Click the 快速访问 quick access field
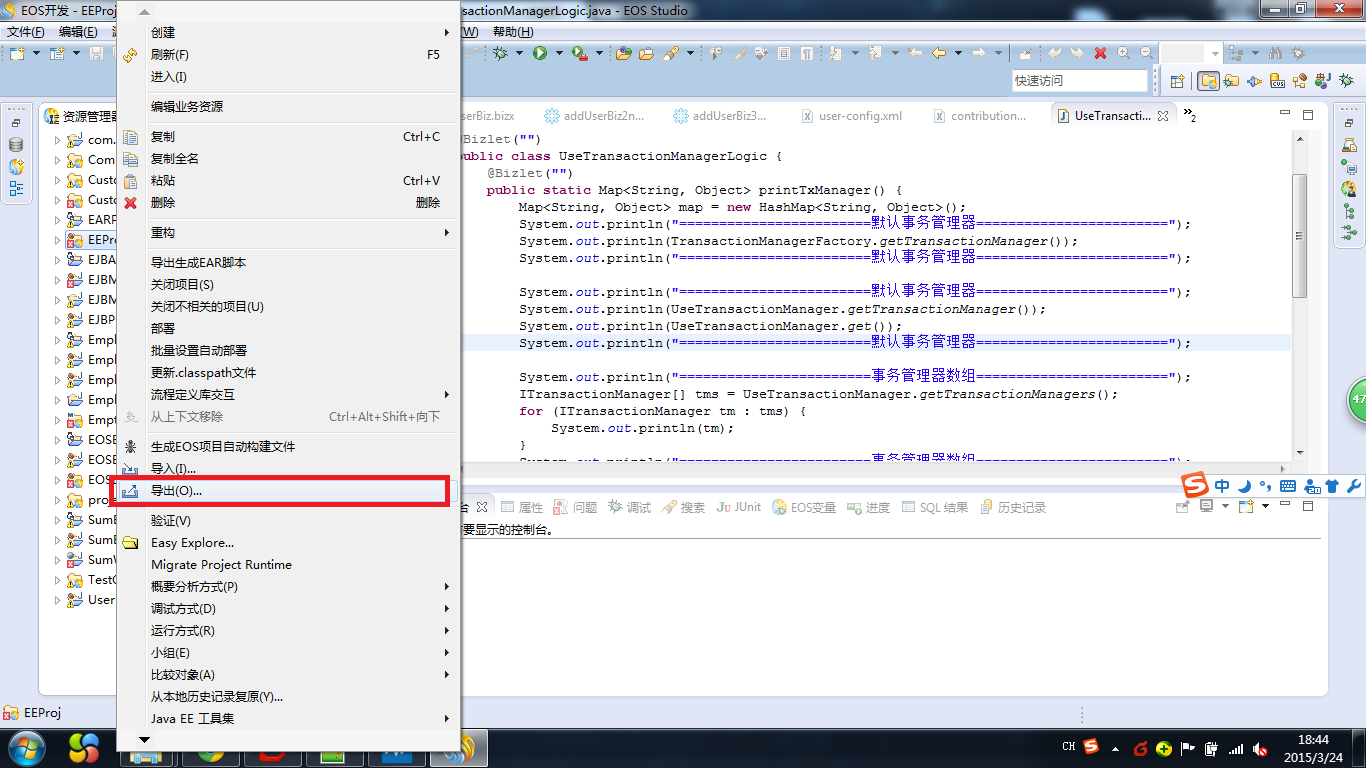This screenshot has width=1366, height=768. (x=1080, y=81)
